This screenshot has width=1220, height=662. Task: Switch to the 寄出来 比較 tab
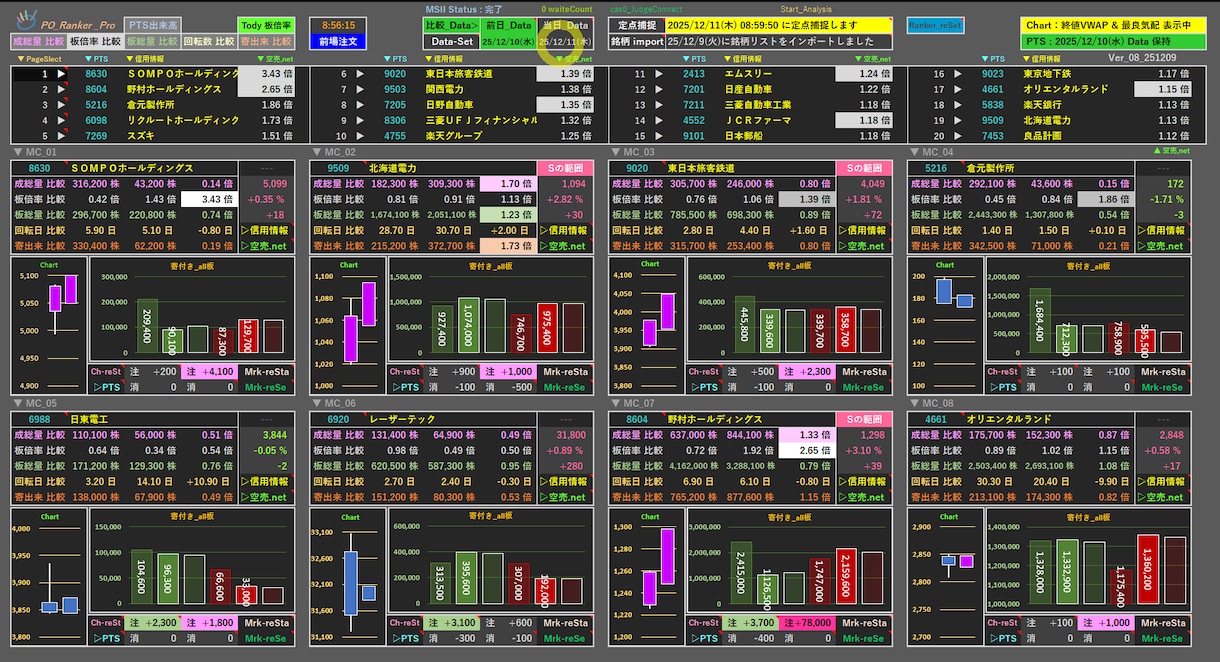click(267, 42)
